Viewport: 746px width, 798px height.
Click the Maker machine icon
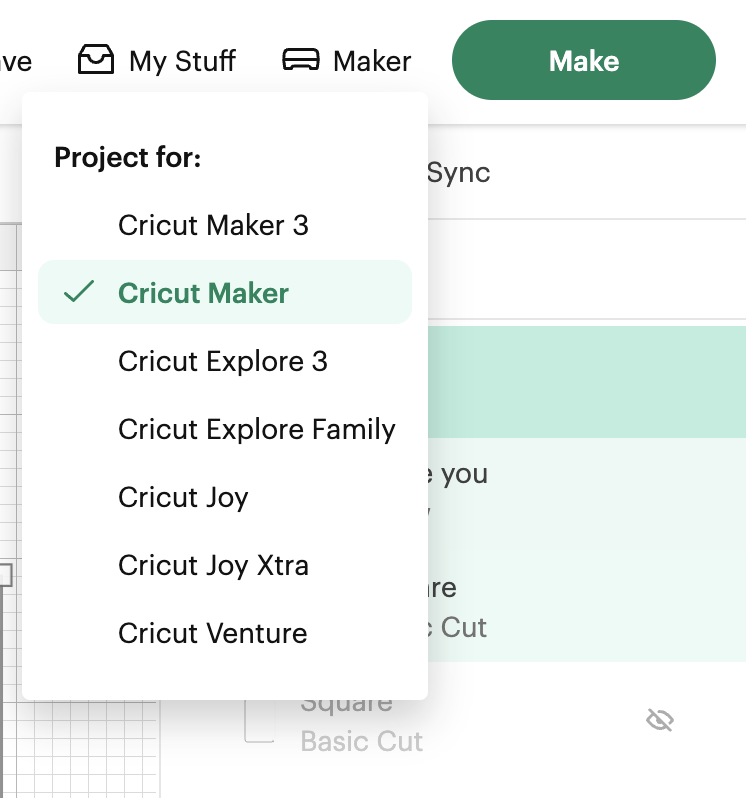(301, 59)
